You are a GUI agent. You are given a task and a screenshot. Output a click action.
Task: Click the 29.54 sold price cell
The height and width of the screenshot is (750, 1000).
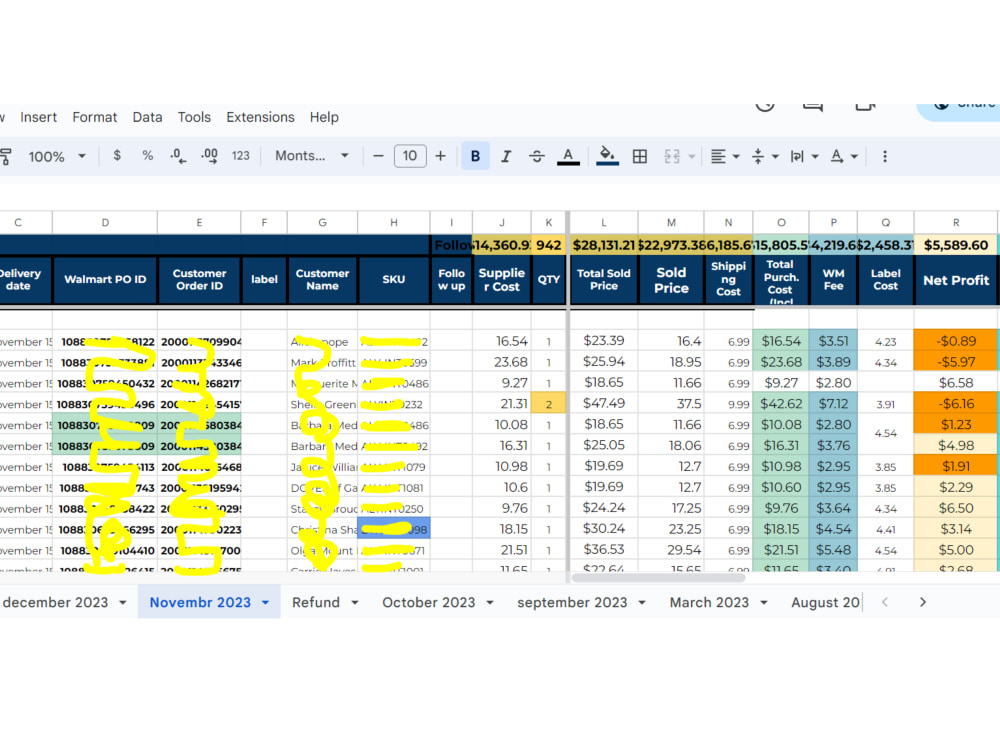click(671, 550)
